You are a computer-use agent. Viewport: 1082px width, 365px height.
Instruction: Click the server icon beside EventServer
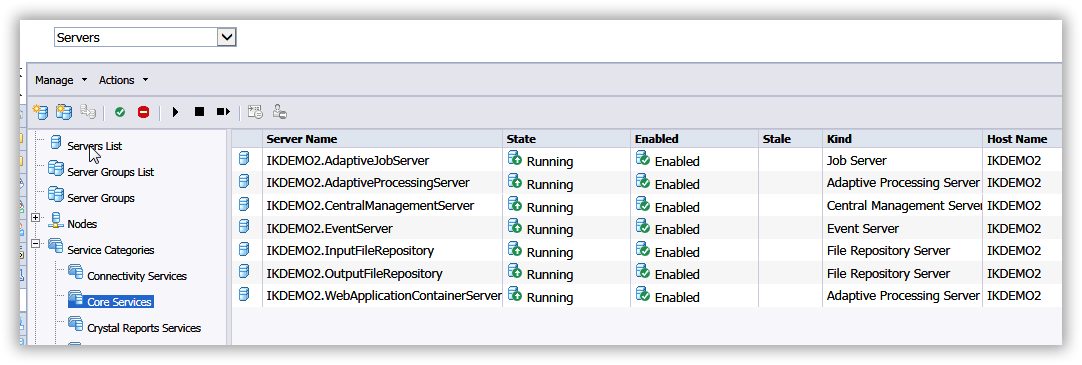(x=244, y=226)
